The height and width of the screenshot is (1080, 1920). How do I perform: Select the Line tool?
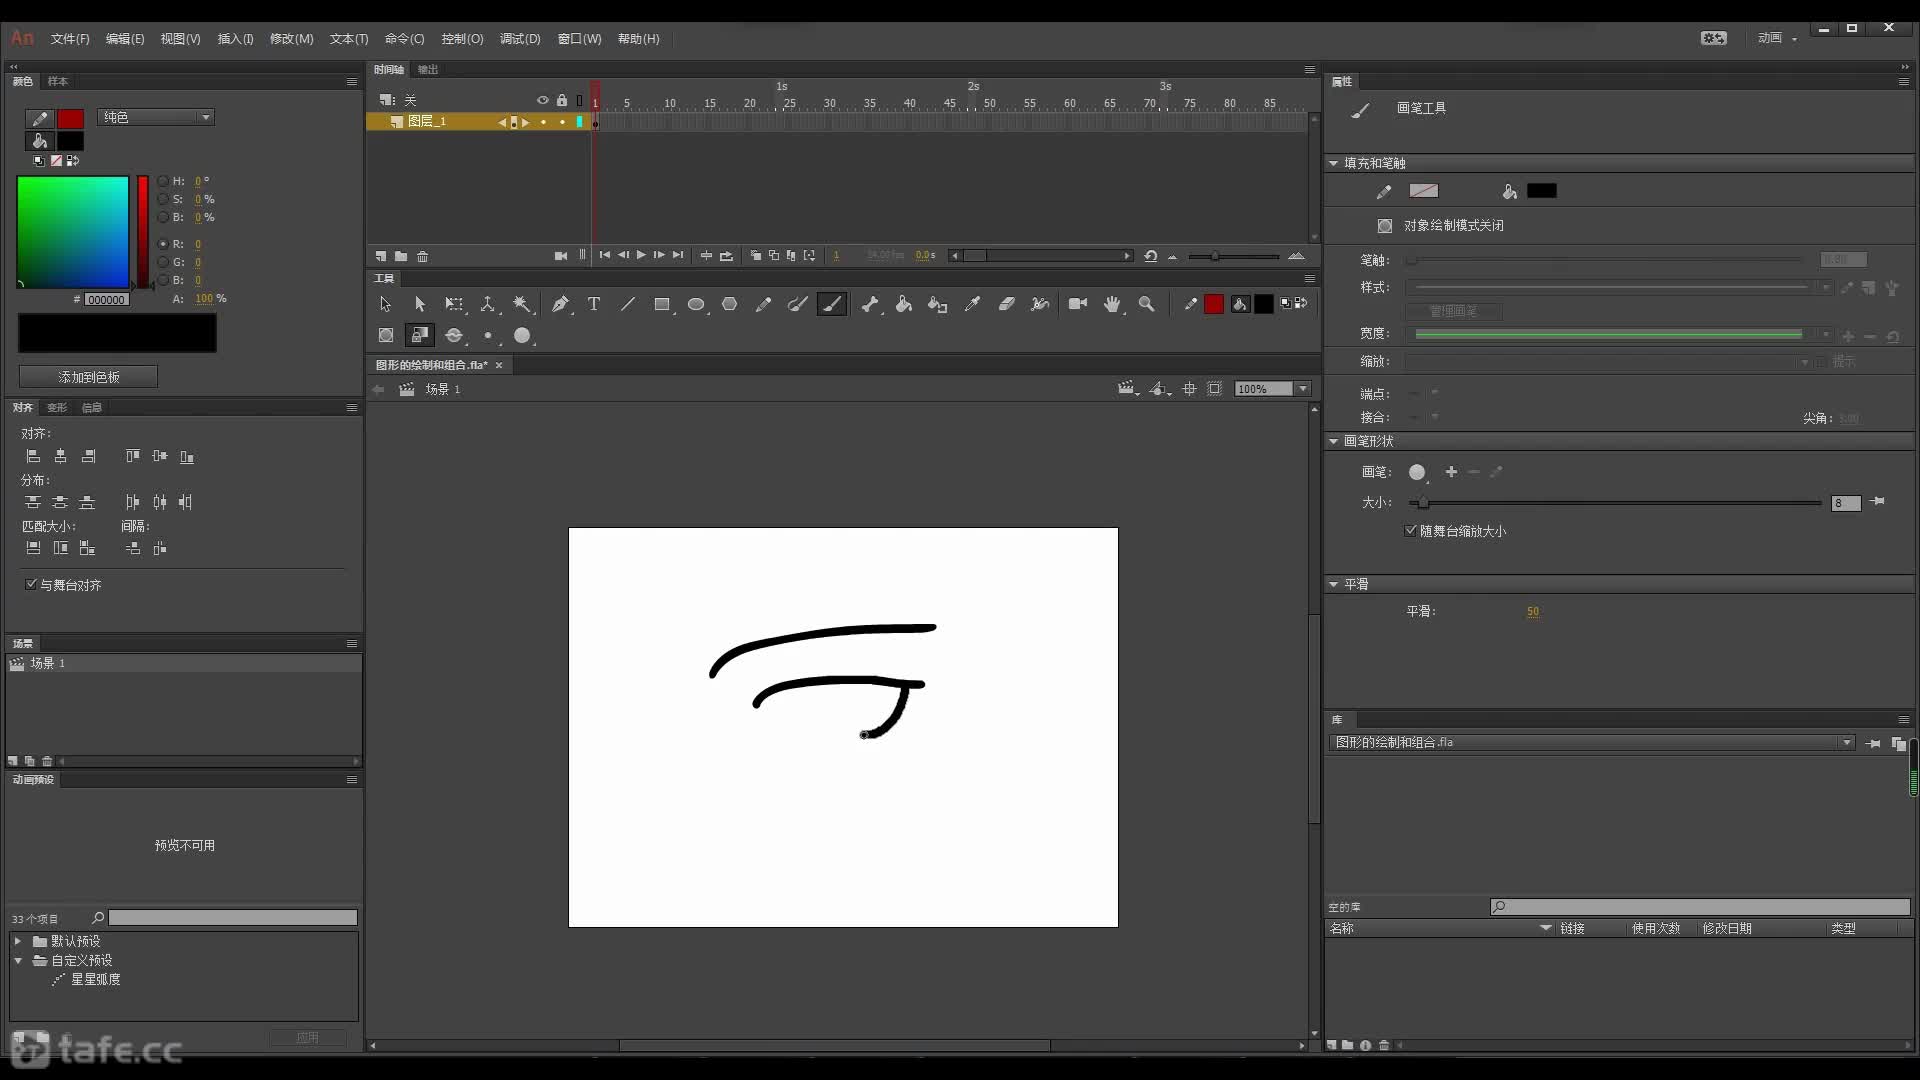coord(628,304)
